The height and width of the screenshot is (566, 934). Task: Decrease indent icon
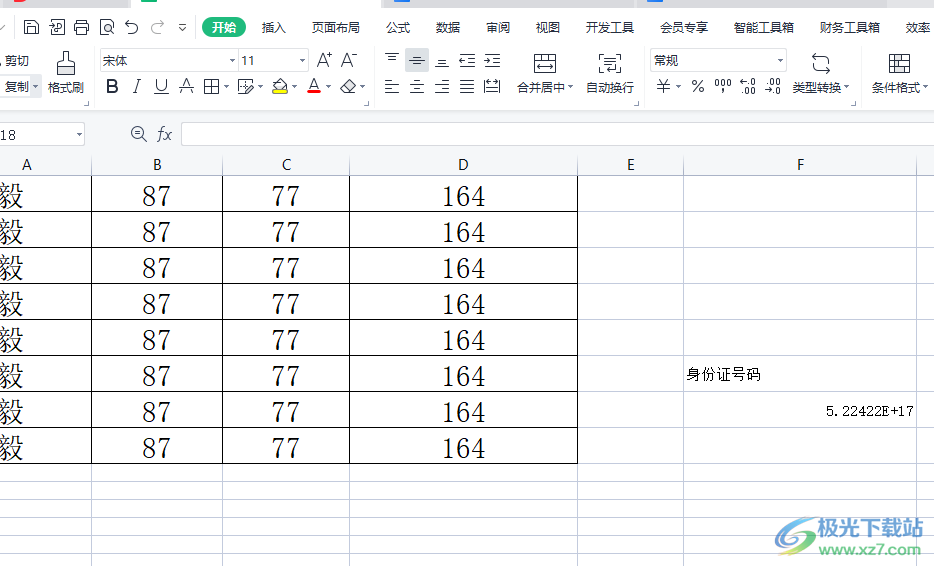pos(467,60)
